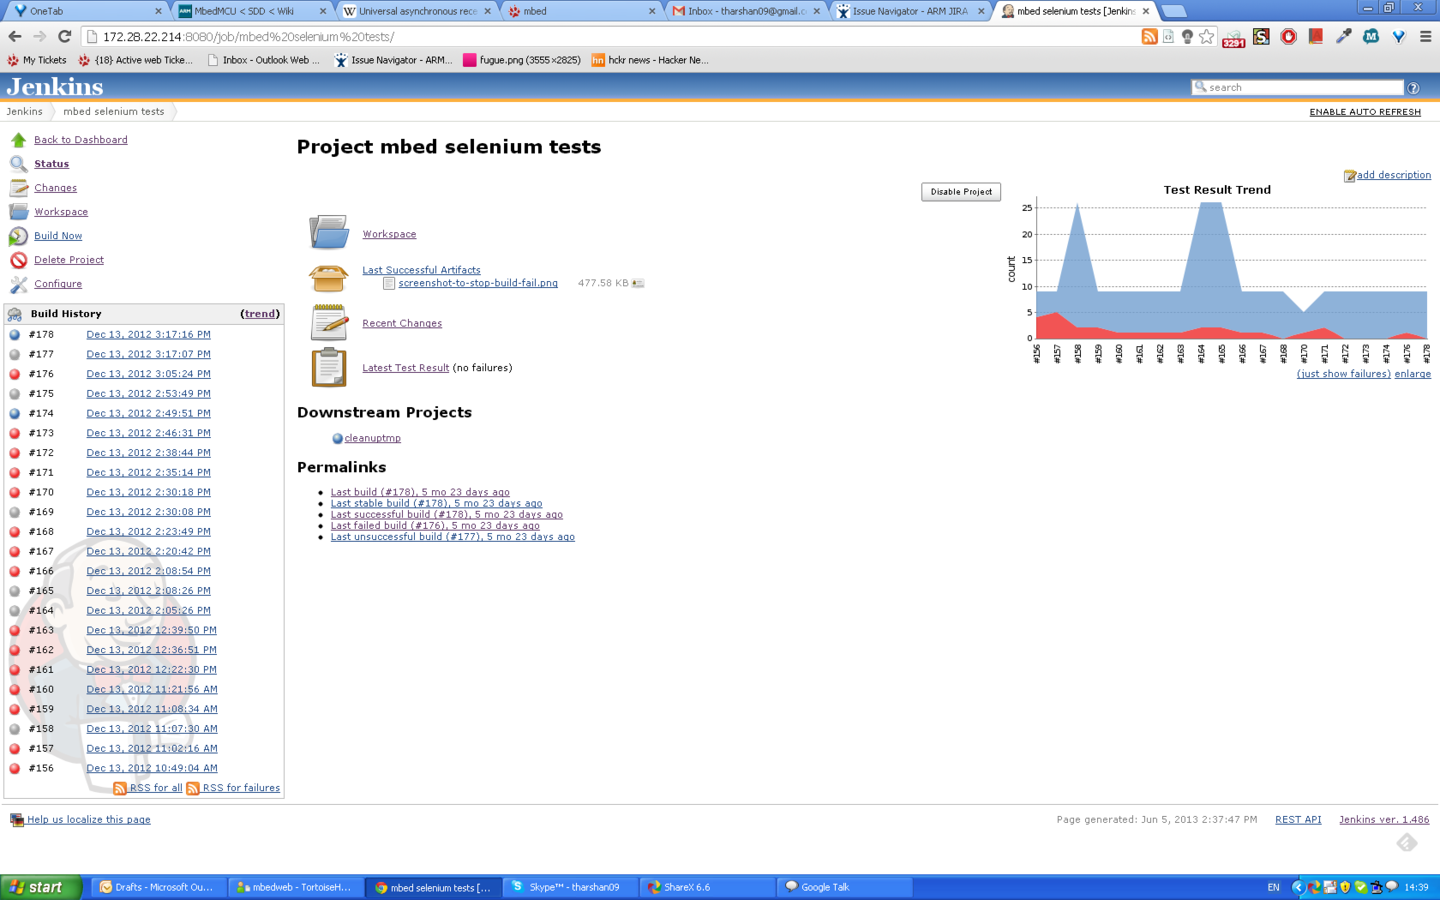The width and height of the screenshot is (1440, 900).
Task: Open the My Tickets bookmark
Action: point(37,60)
